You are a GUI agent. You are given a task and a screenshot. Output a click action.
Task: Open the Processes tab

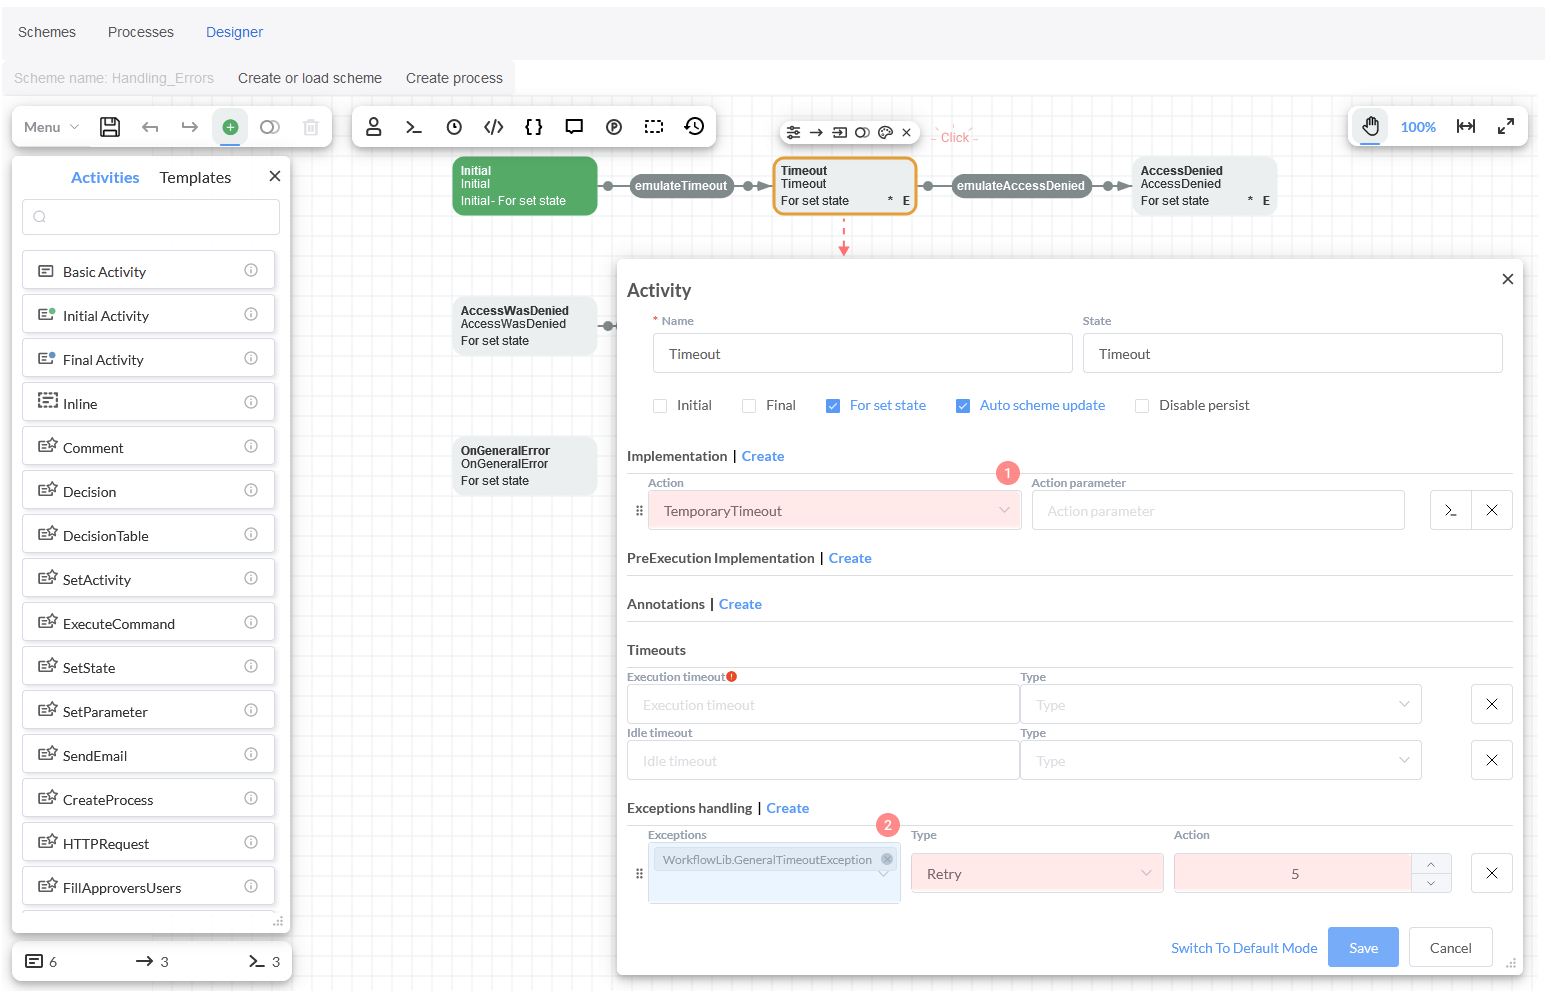(x=141, y=32)
